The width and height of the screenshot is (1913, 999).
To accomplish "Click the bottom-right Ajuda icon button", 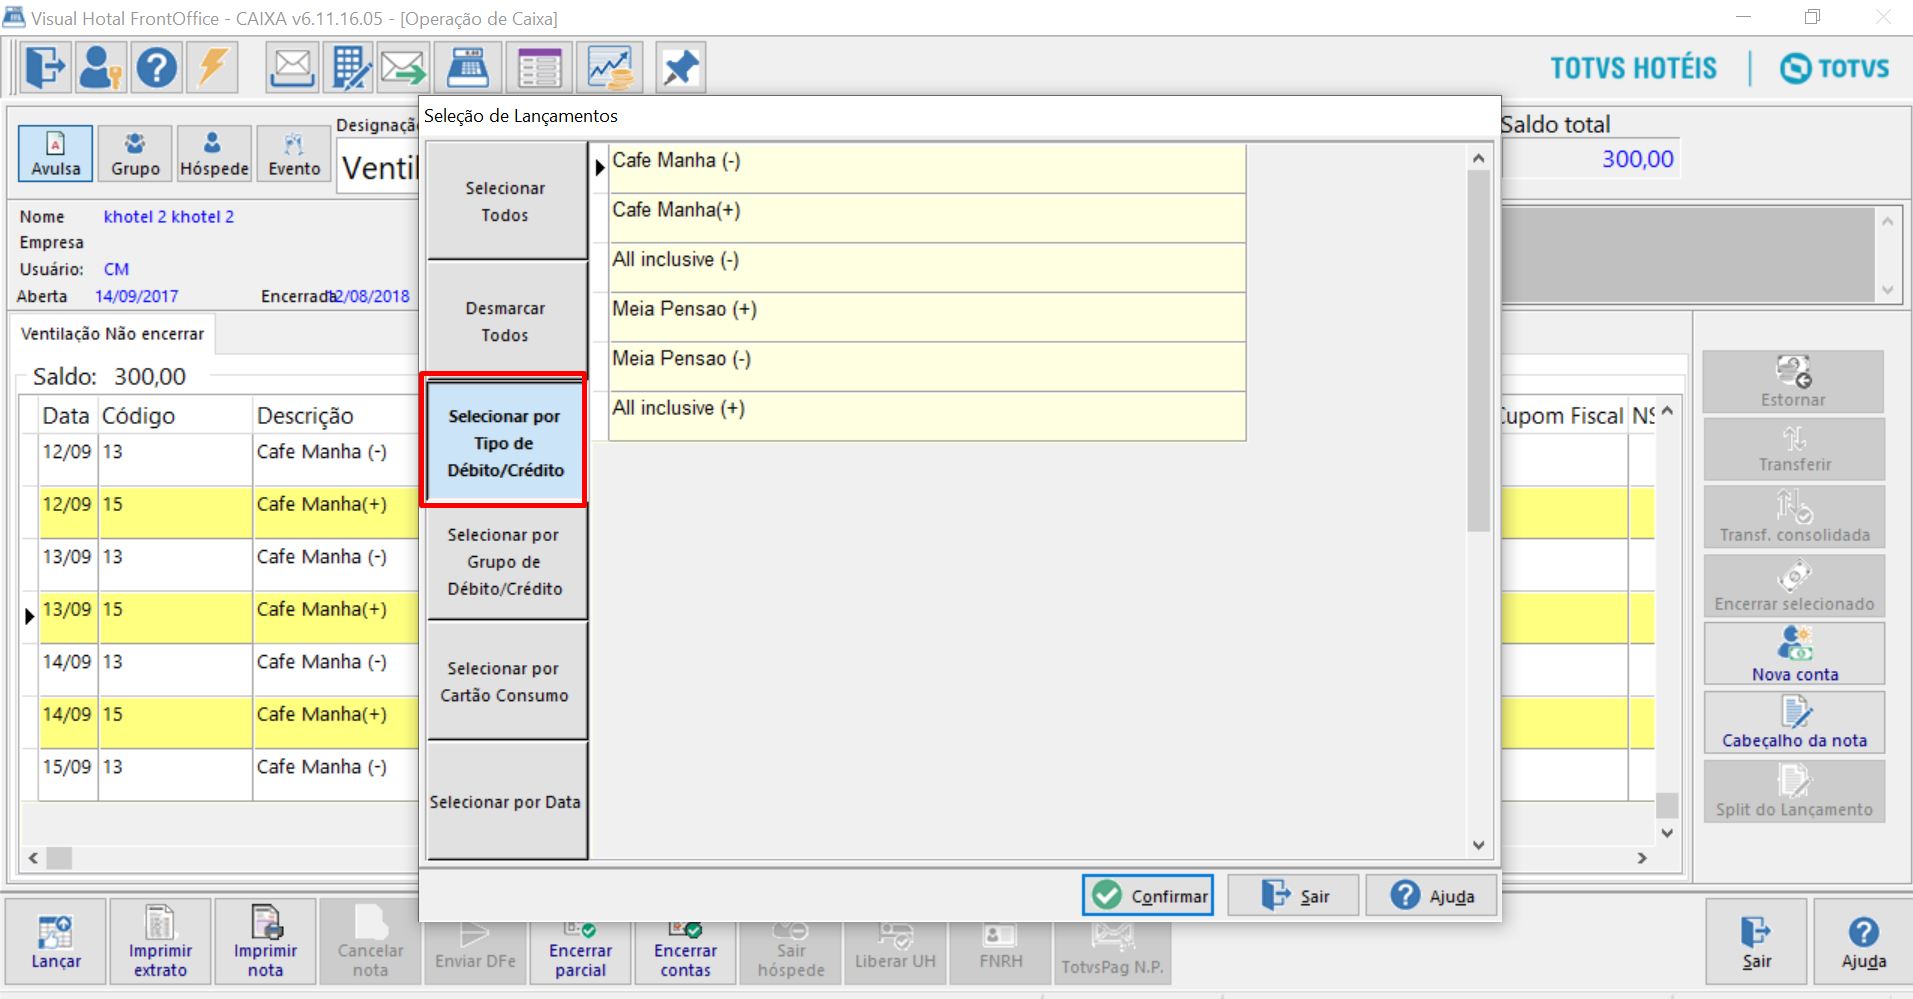I will 1863,942.
